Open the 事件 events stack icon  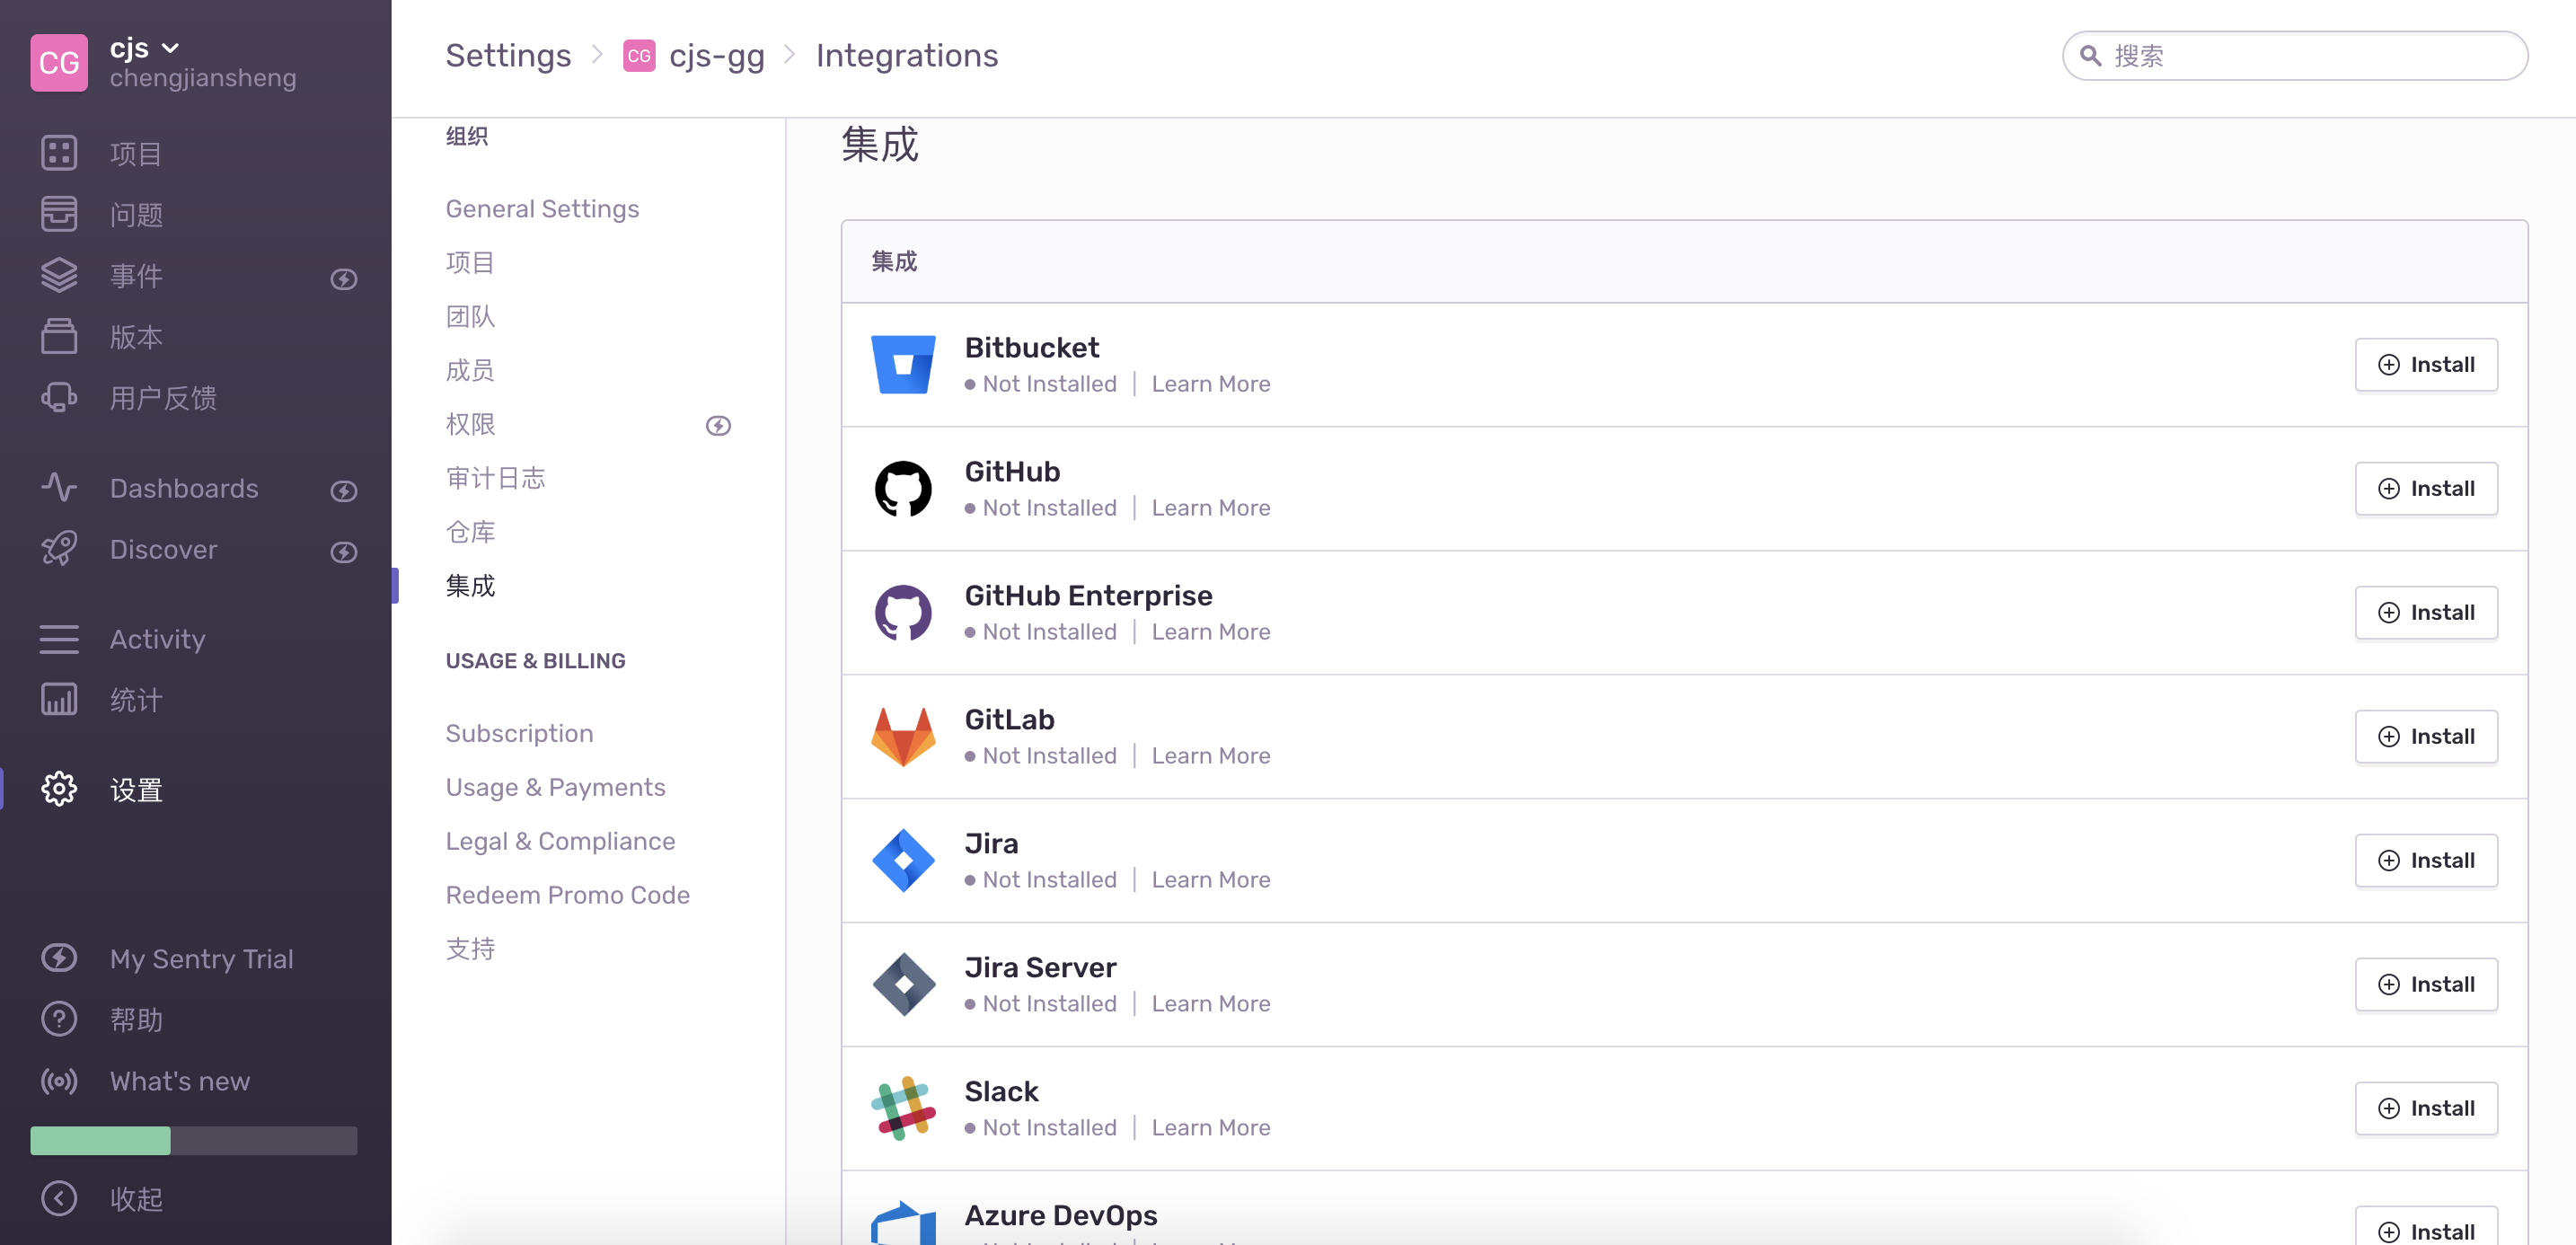pyautogui.click(x=59, y=275)
